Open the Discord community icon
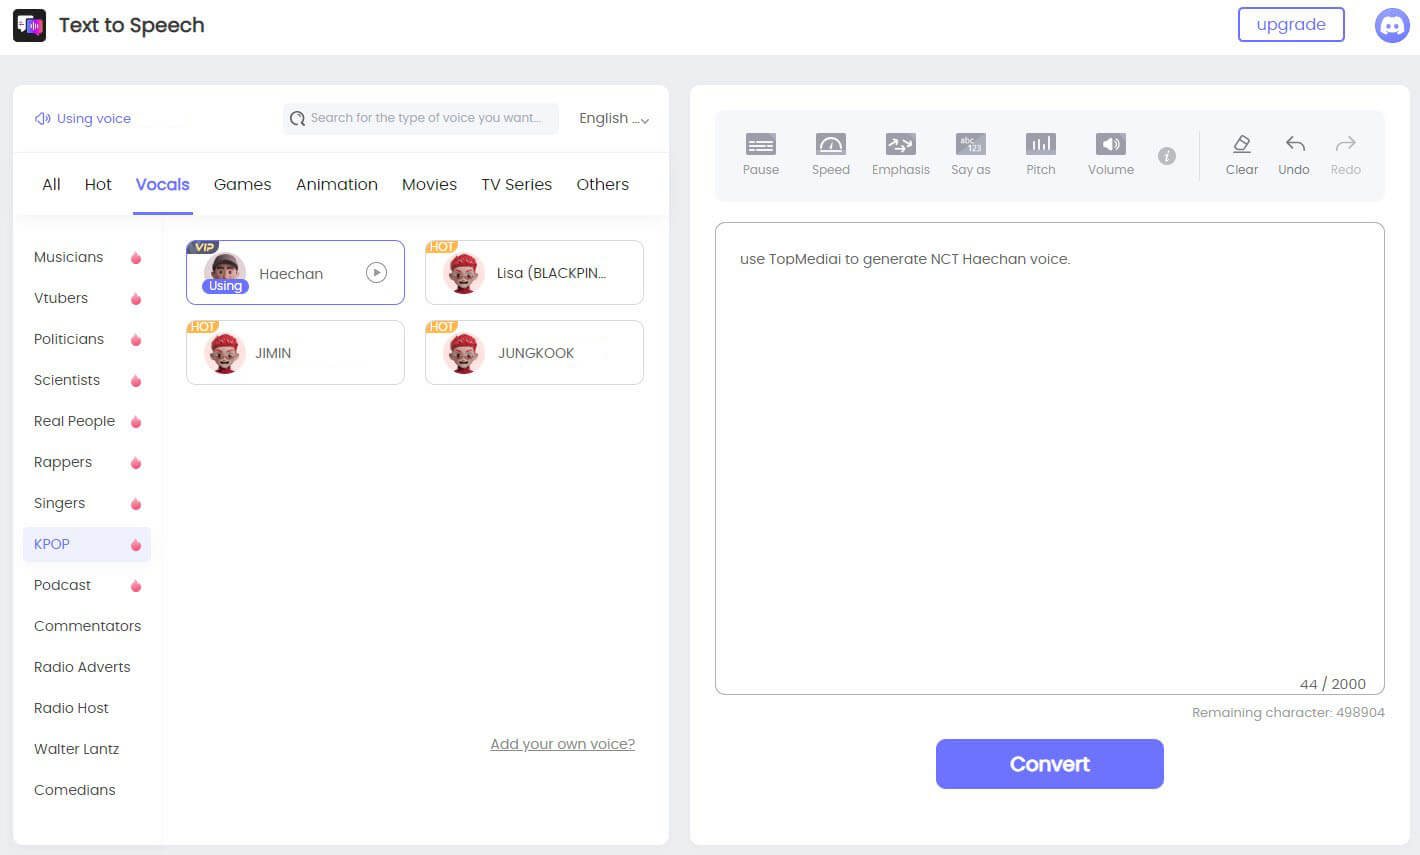This screenshot has width=1420, height=855. pyautogui.click(x=1392, y=25)
